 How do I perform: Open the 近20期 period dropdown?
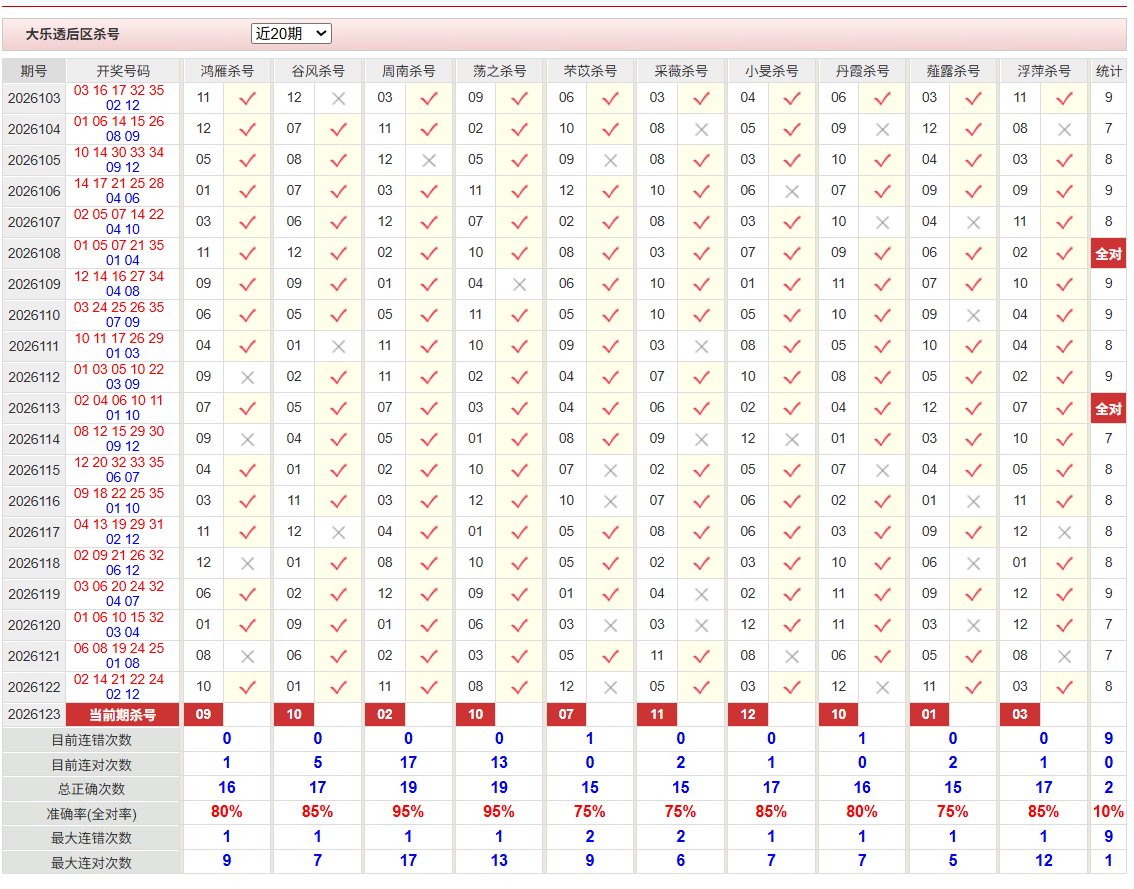coord(291,33)
